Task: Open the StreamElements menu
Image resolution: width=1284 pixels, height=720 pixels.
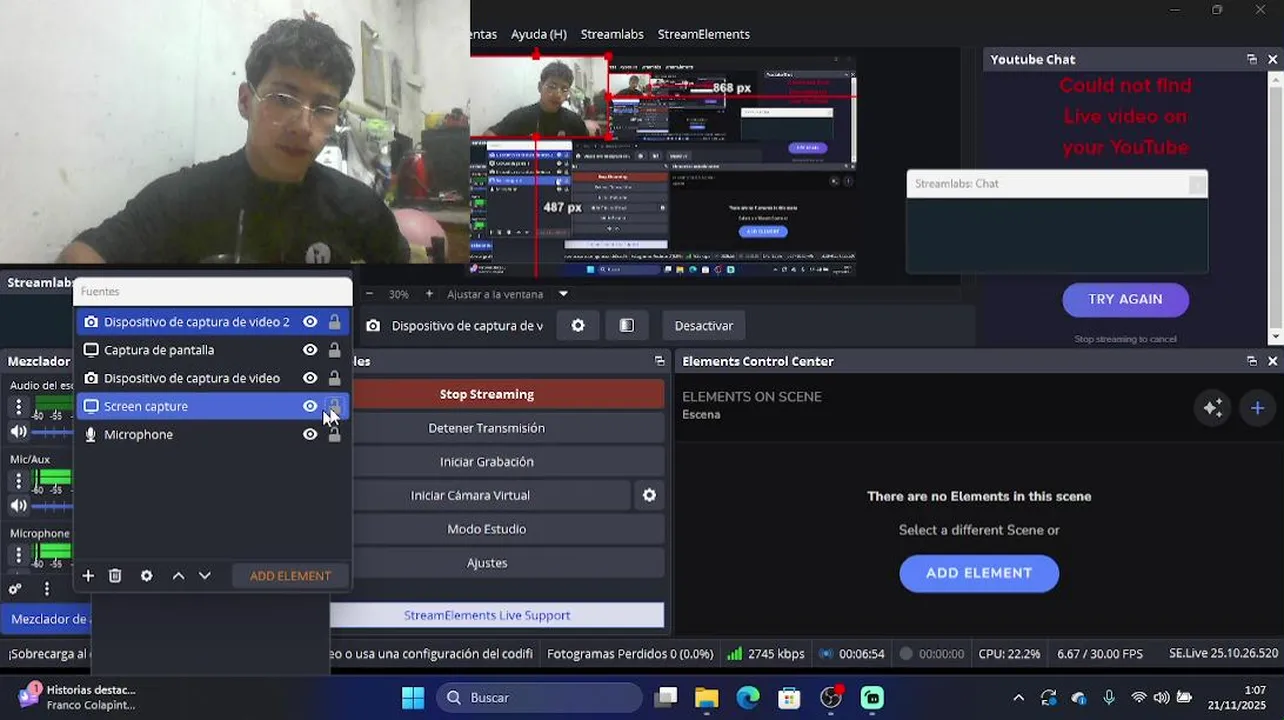Action: [x=704, y=34]
